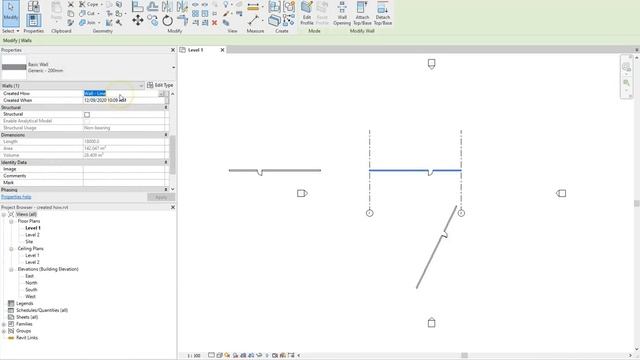Click the Attach Top/Base tool
The height and width of the screenshot is (360, 640).
click(x=362, y=13)
